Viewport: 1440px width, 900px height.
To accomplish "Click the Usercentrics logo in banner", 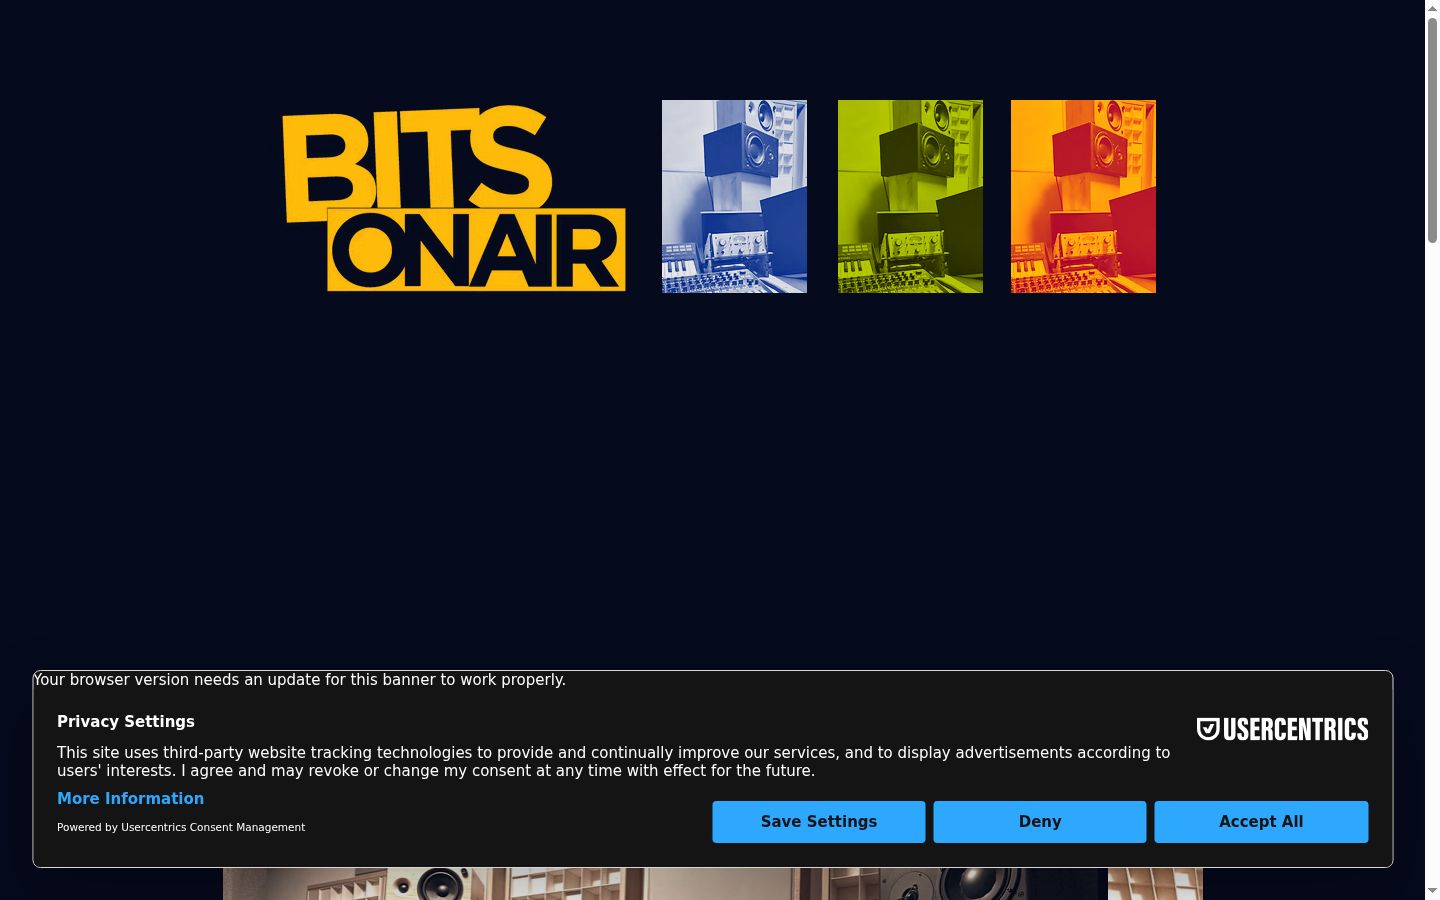I will [x=1282, y=729].
